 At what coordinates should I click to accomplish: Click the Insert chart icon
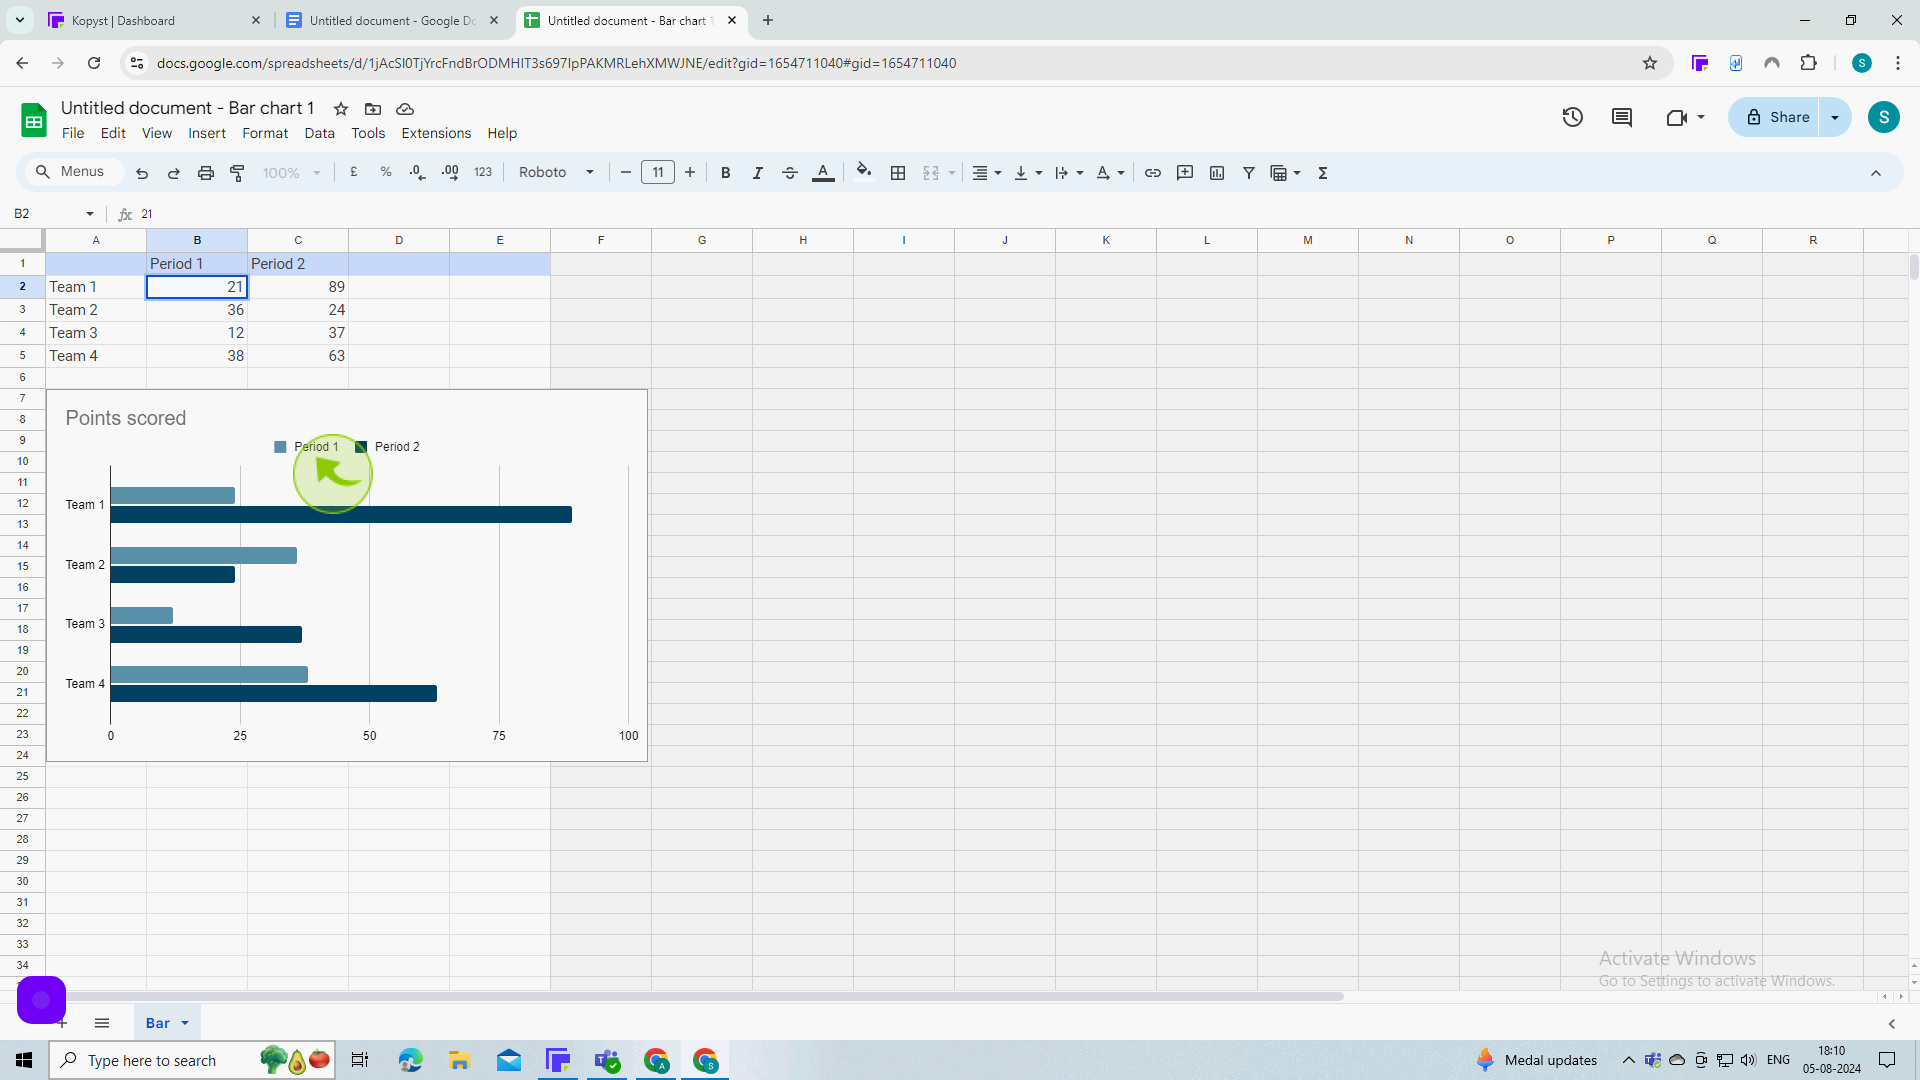point(1216,173)
